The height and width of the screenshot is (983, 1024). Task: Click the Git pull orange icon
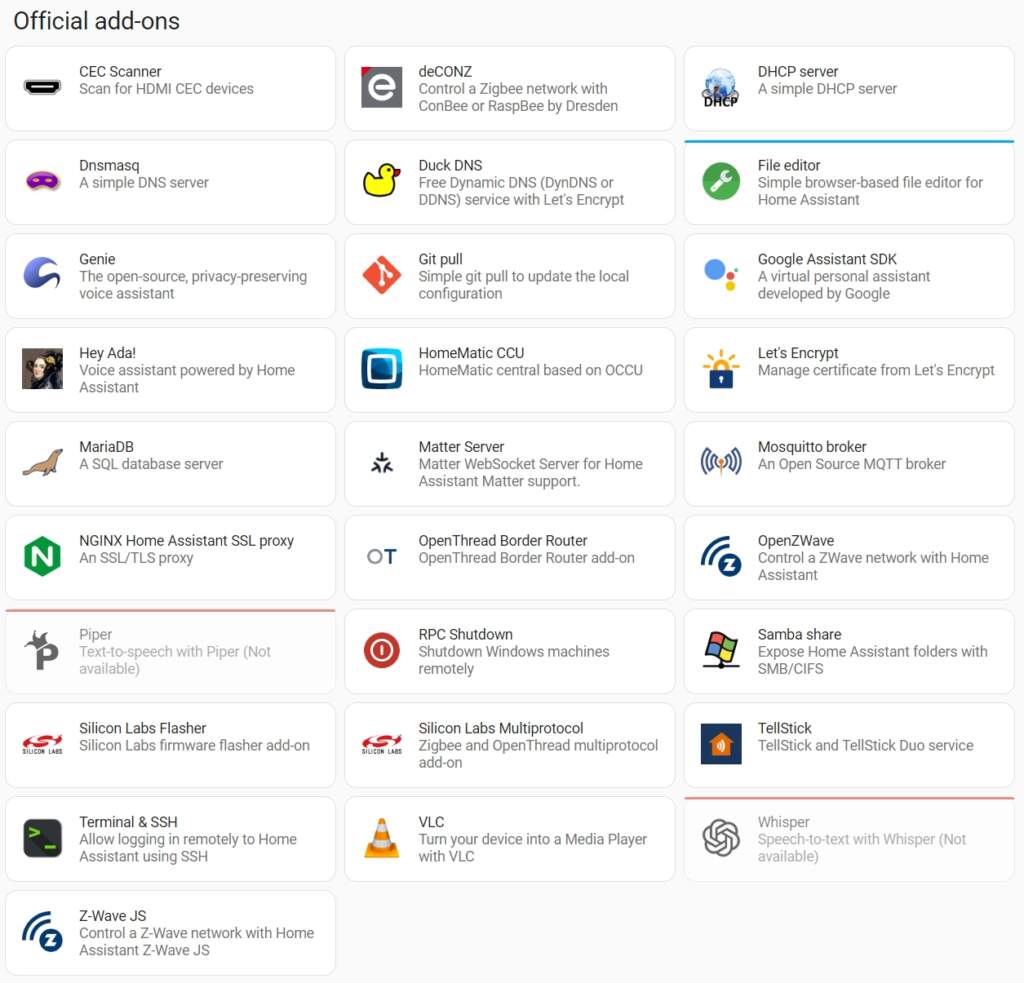[x=381, y=276]
